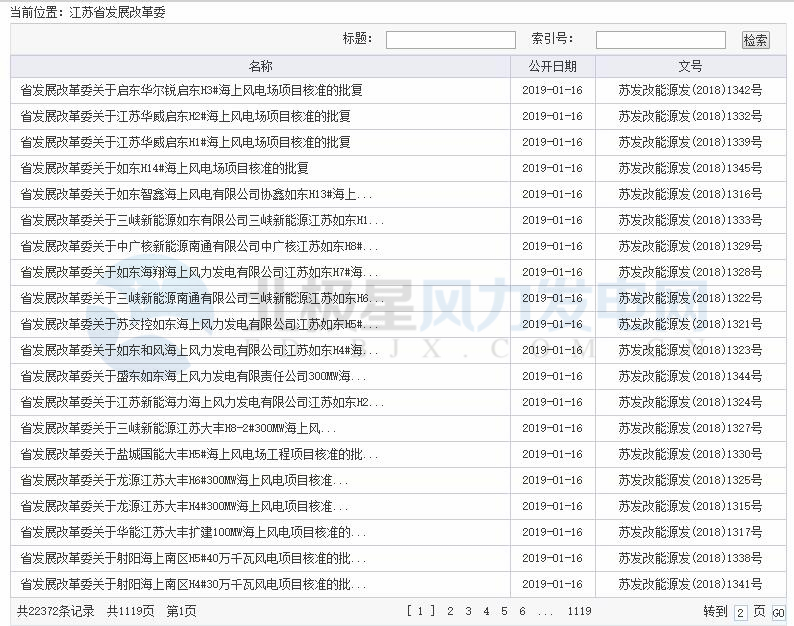Click the page number jump input box
This screenshot has height=626, width=794.
740,613
